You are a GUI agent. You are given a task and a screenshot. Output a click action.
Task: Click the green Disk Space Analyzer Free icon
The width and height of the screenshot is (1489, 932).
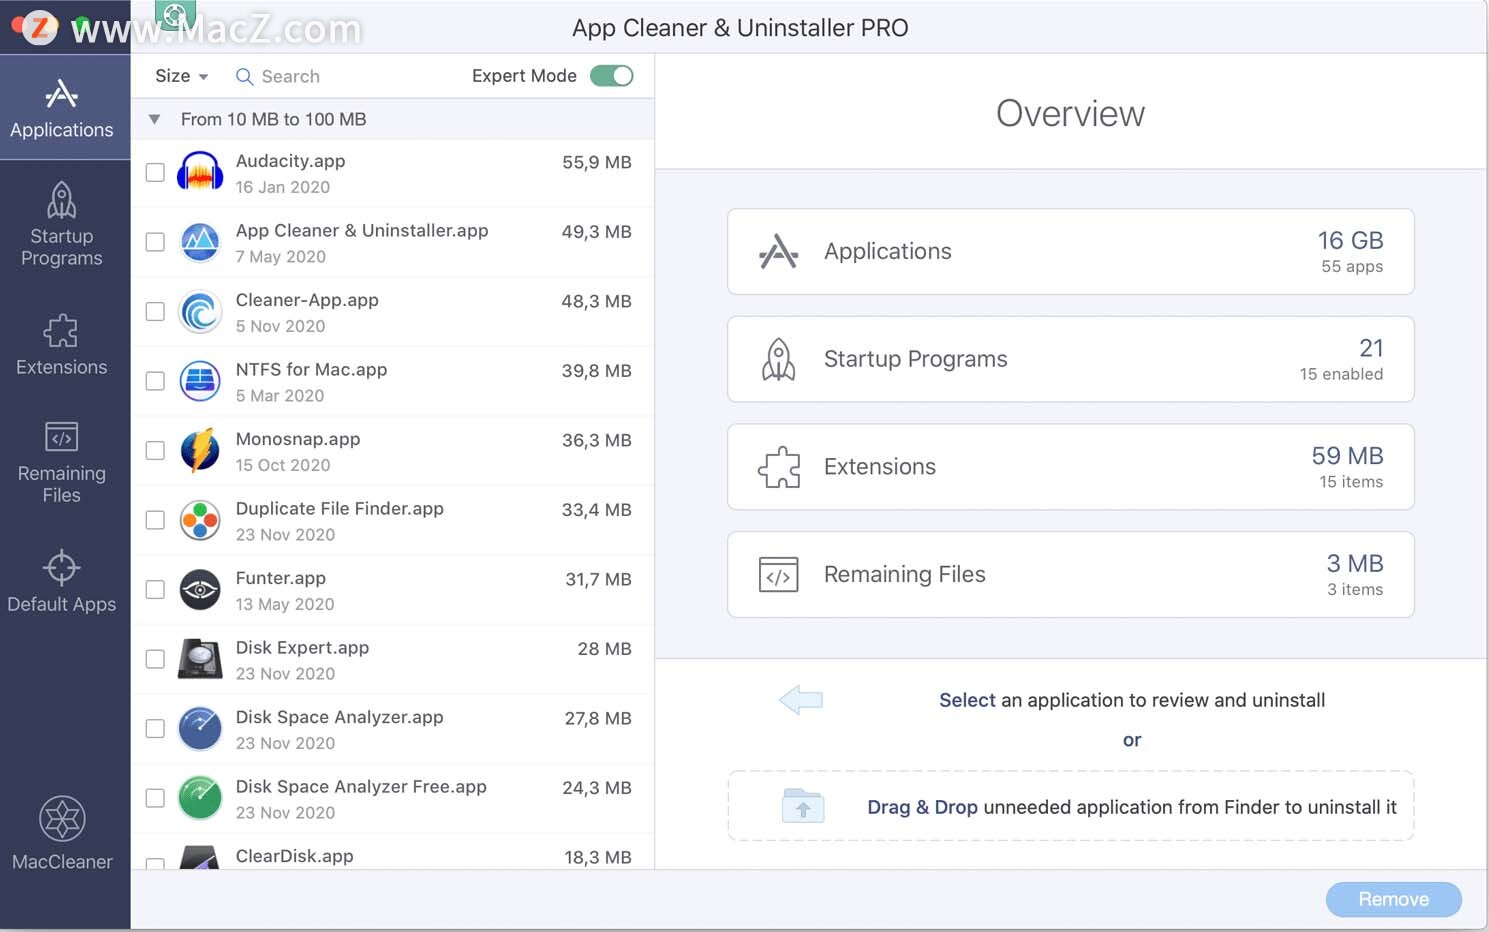[x=200, y=798]
